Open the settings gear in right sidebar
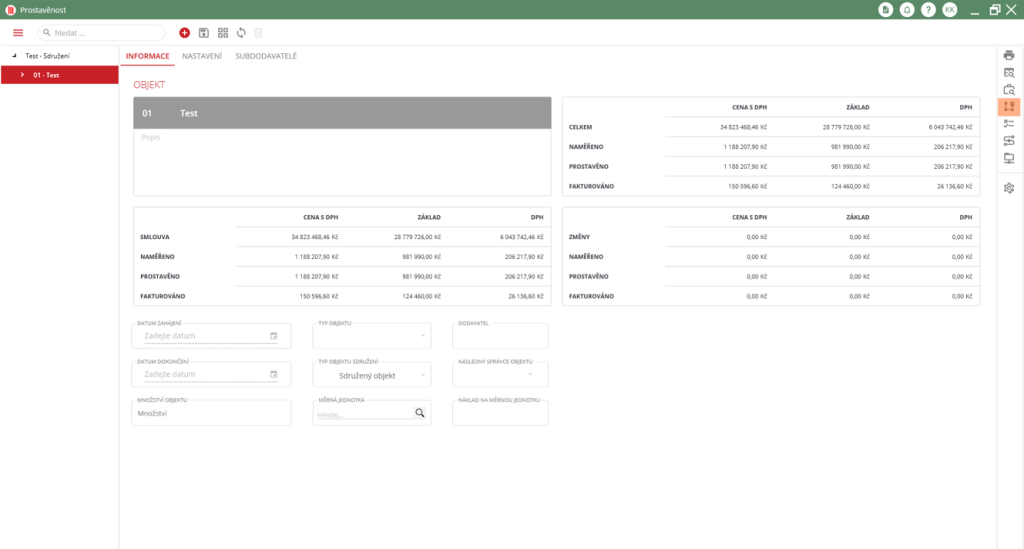The image size is (1024, 549). pos(1009,188)
